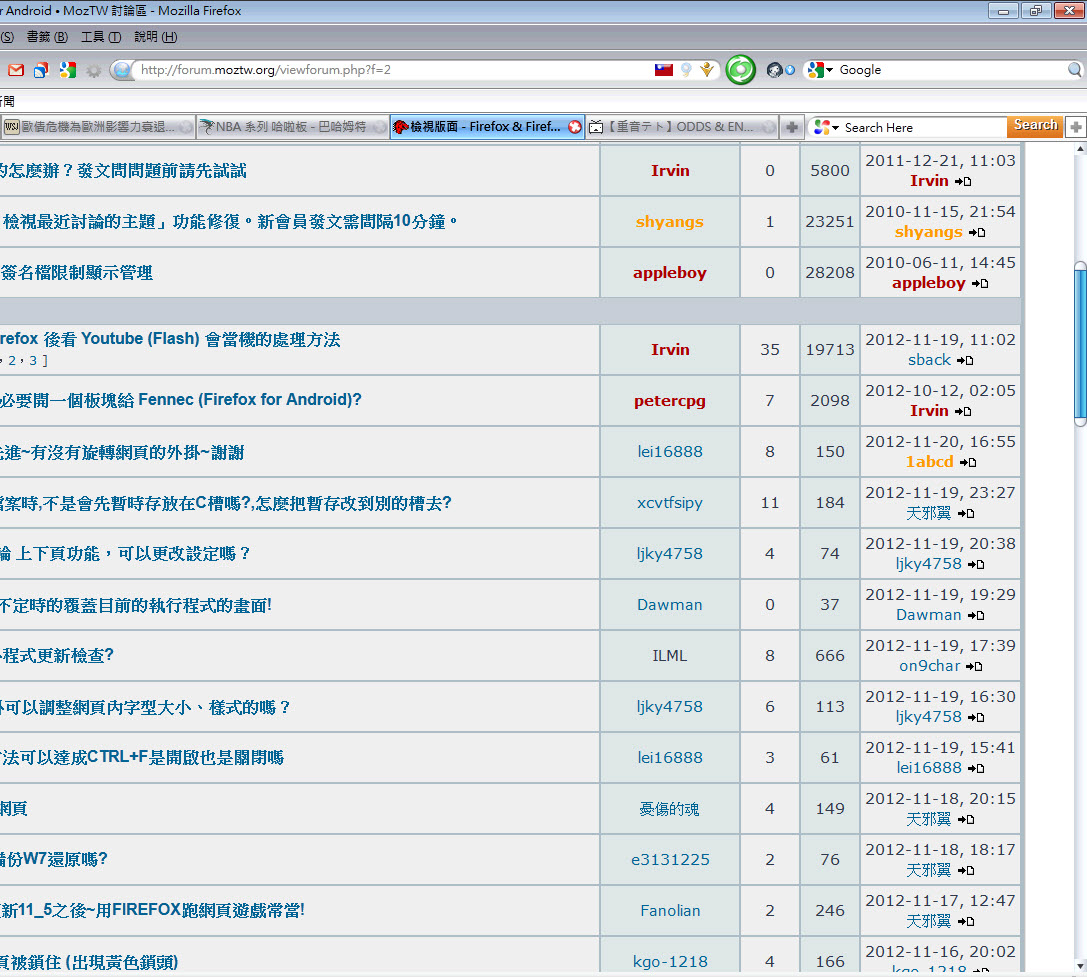Open a new tab with plus button
This screenshot has height=977, width=1087.
pyautogui.click(x=792, y=127)
